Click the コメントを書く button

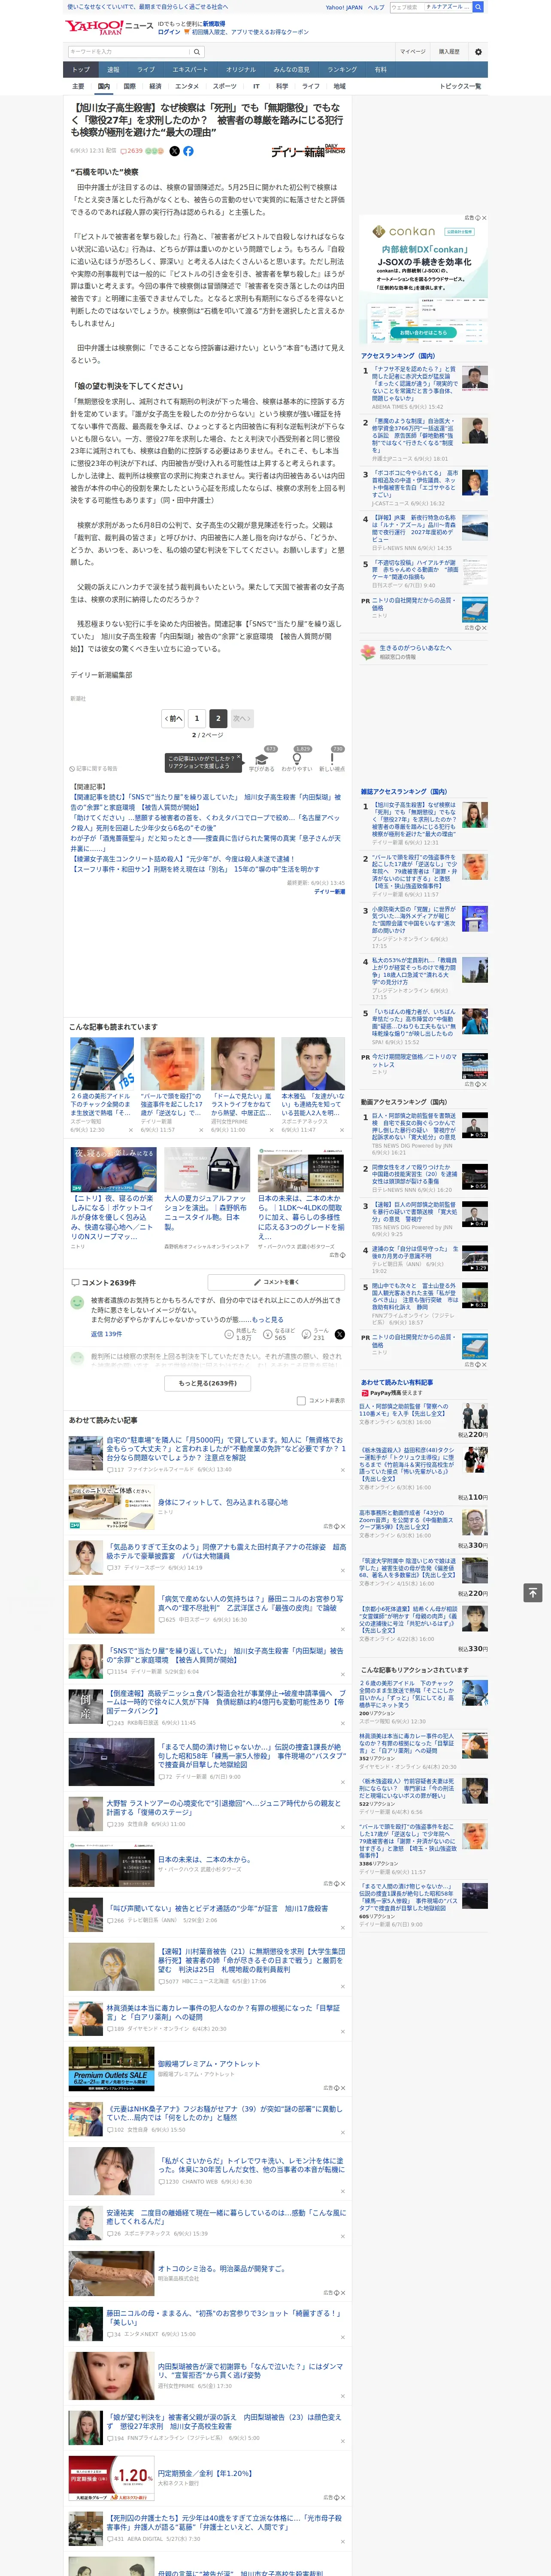coord(276,1282)
